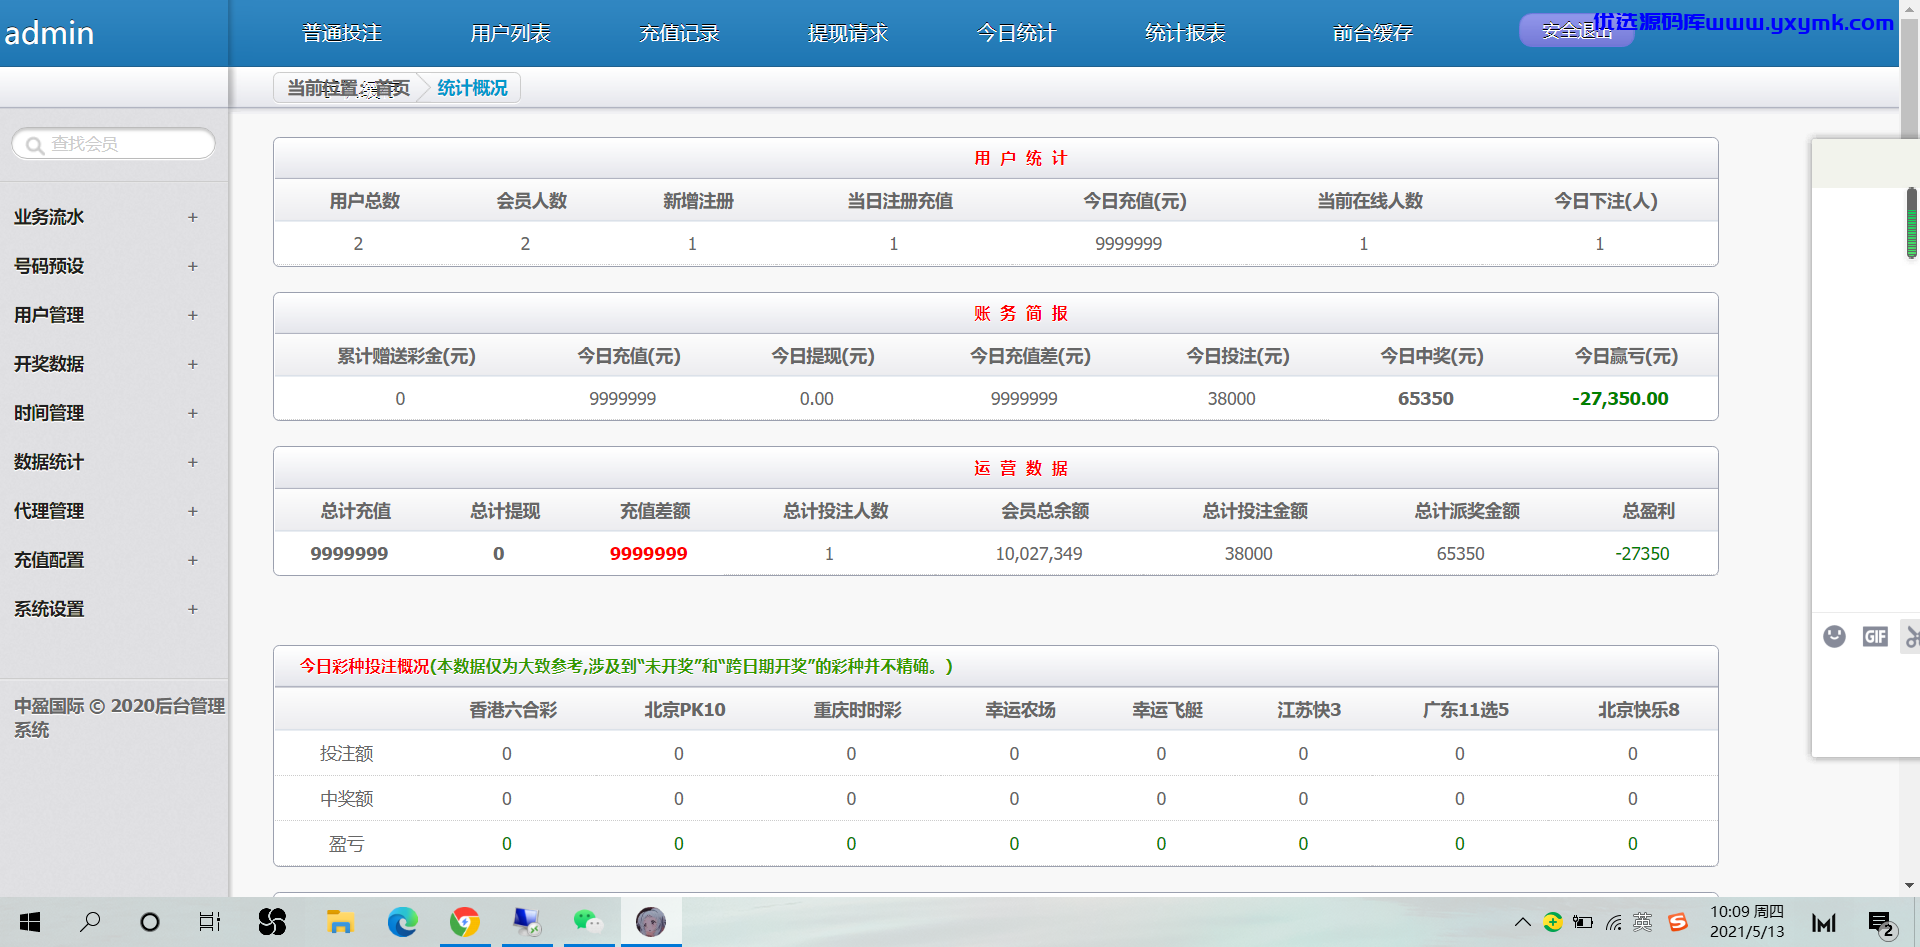1920x947 pixels.
Task: Expand 代理管理 plus sign
Action: pos(193,511)
